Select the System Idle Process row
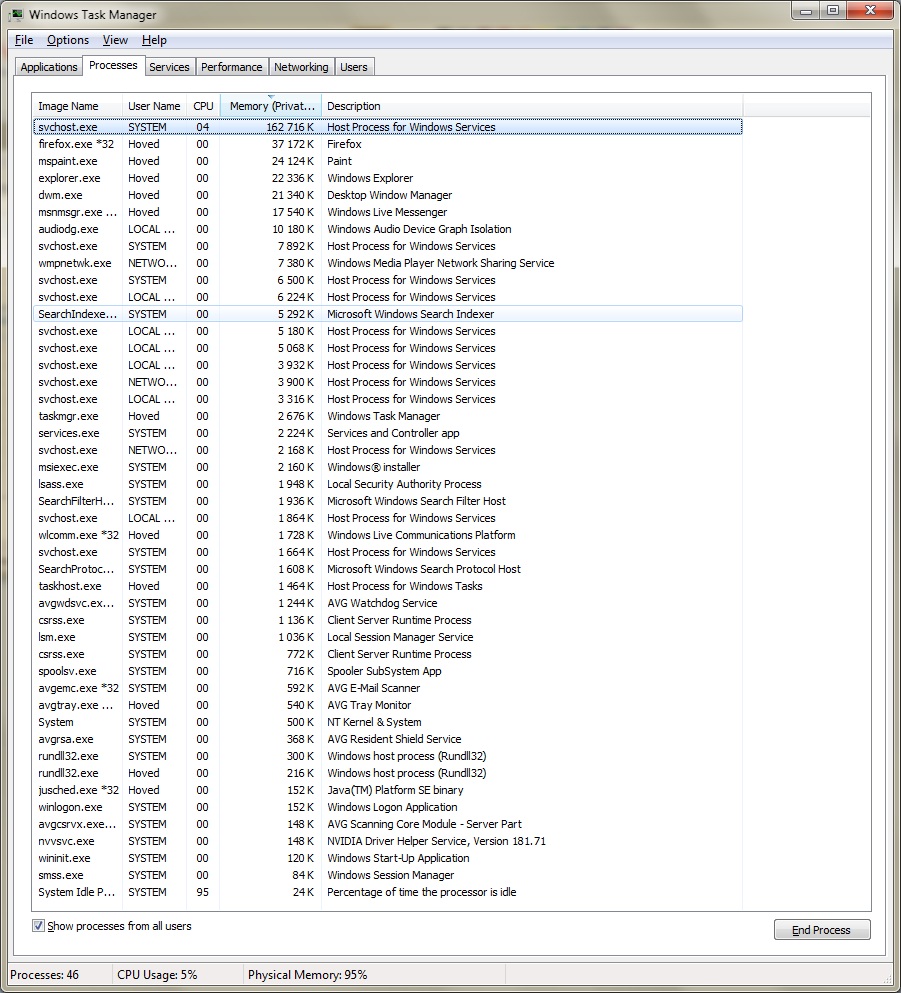This screenshot has height=993, width=901. click(387, 892)
